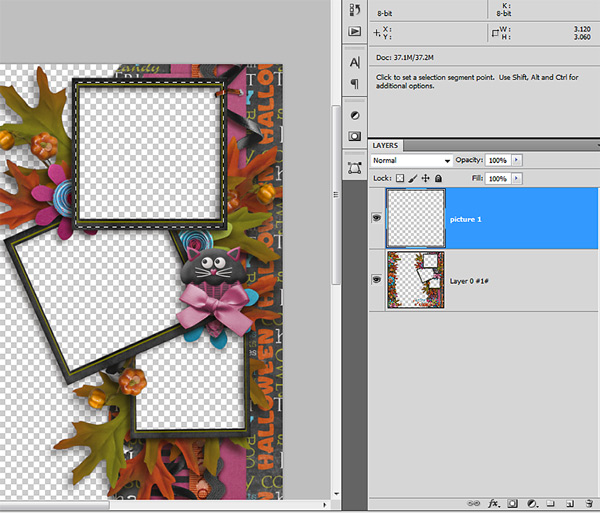Click the Opacity label

469,160
